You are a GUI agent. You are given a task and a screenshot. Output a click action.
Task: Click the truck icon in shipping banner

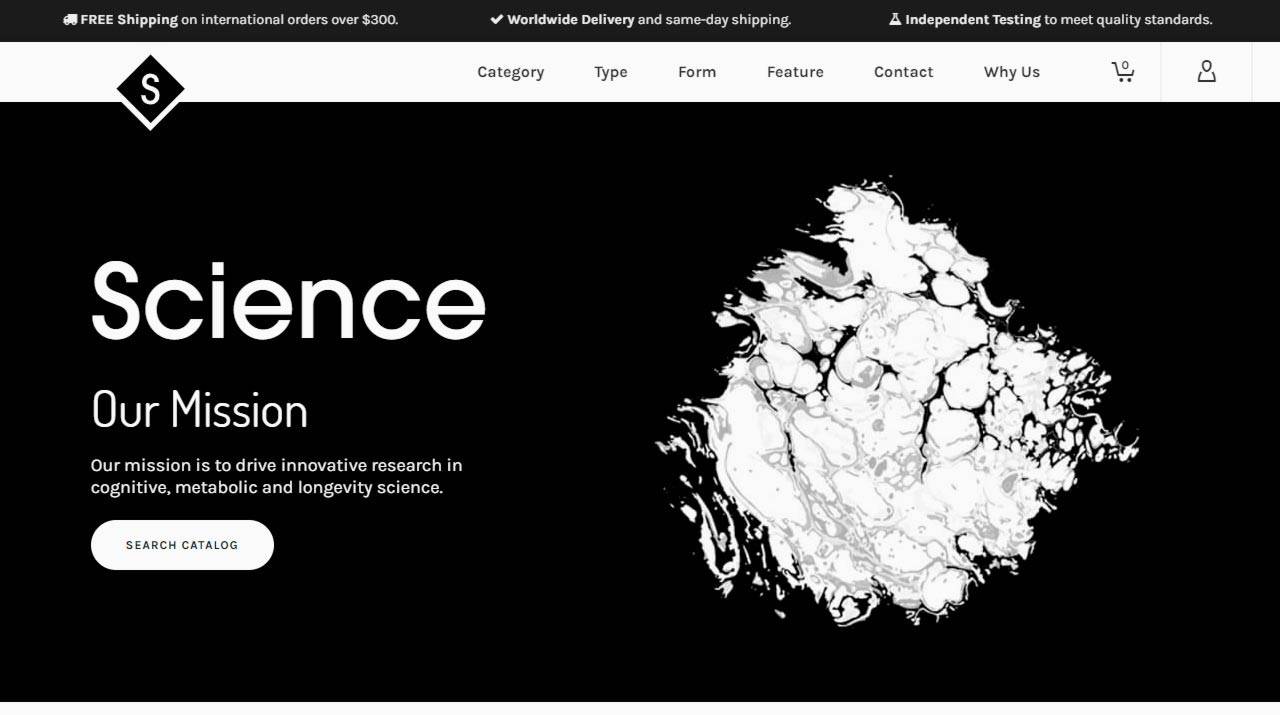pyautogui.click(x=70, y=20)
